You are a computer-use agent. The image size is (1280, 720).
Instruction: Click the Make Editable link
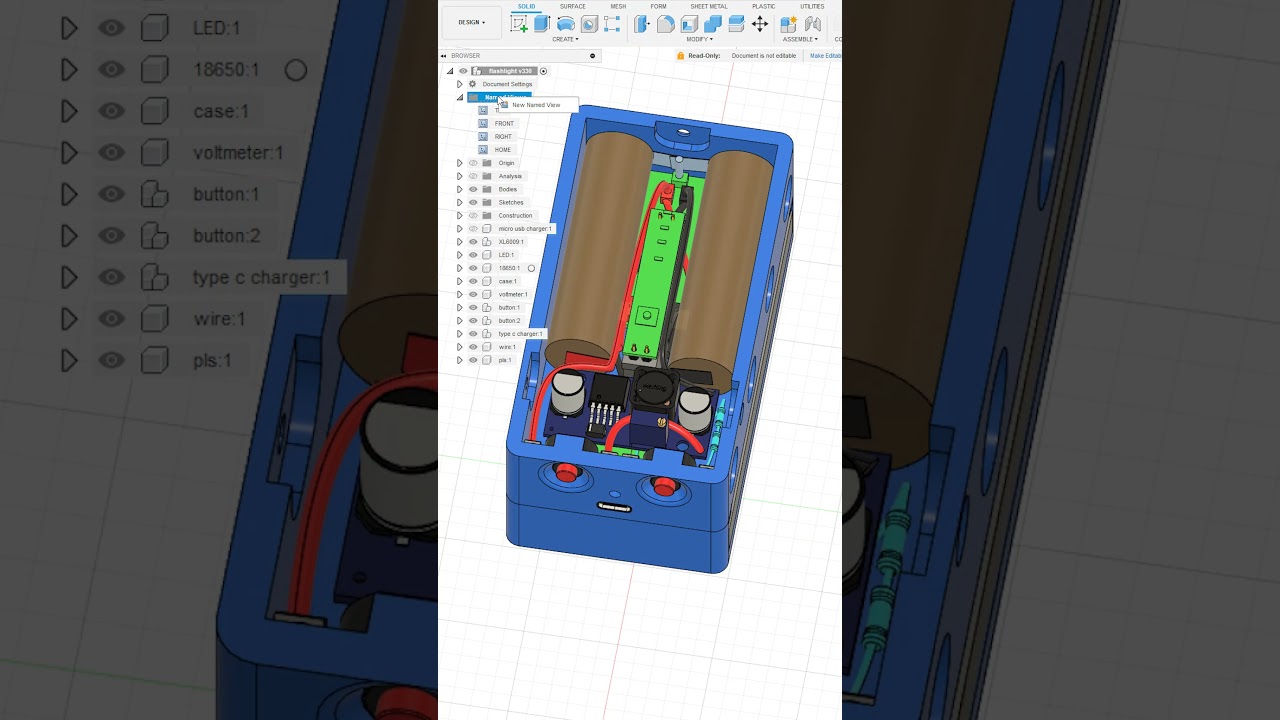[x=826, y=56]
